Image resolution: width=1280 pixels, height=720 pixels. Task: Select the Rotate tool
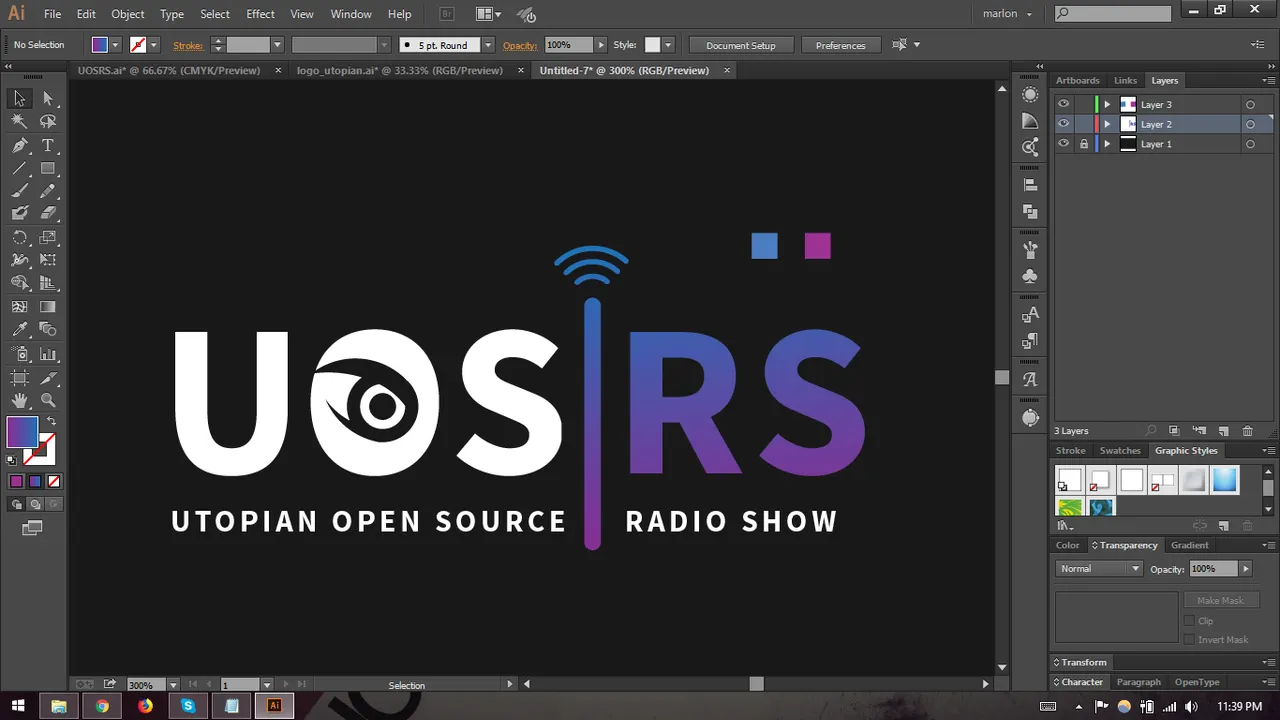19,238
